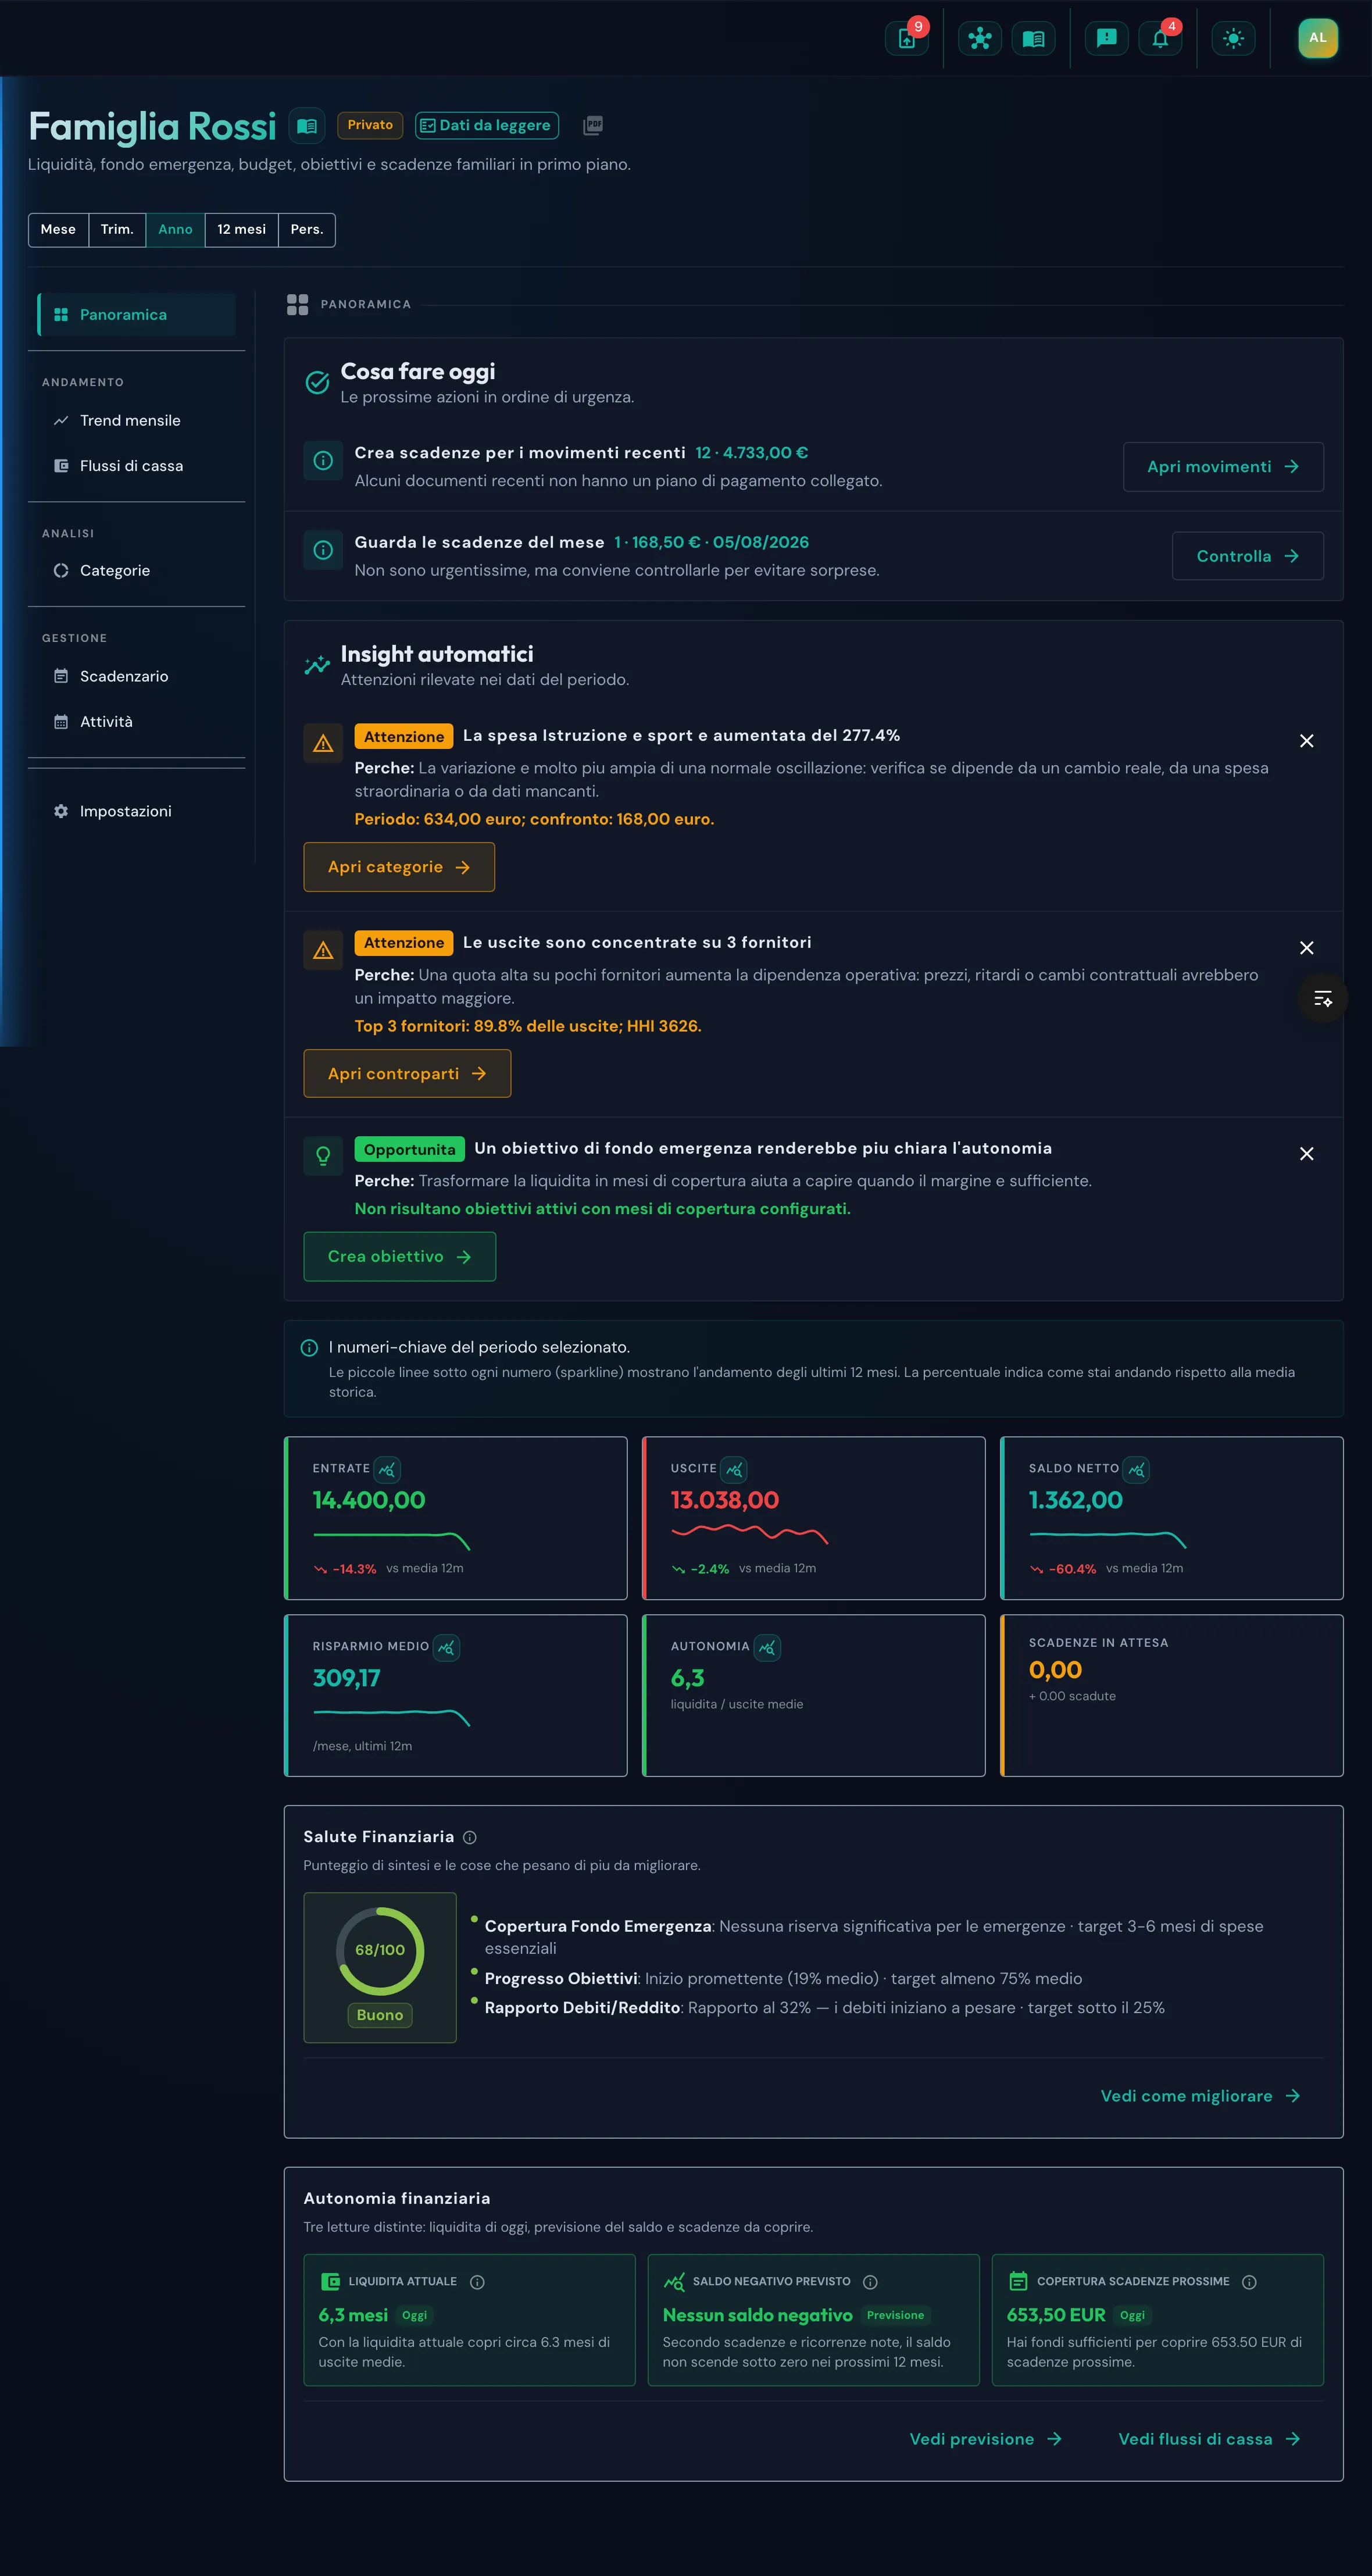Open Categorie in the sidebar

coord(136,570)
